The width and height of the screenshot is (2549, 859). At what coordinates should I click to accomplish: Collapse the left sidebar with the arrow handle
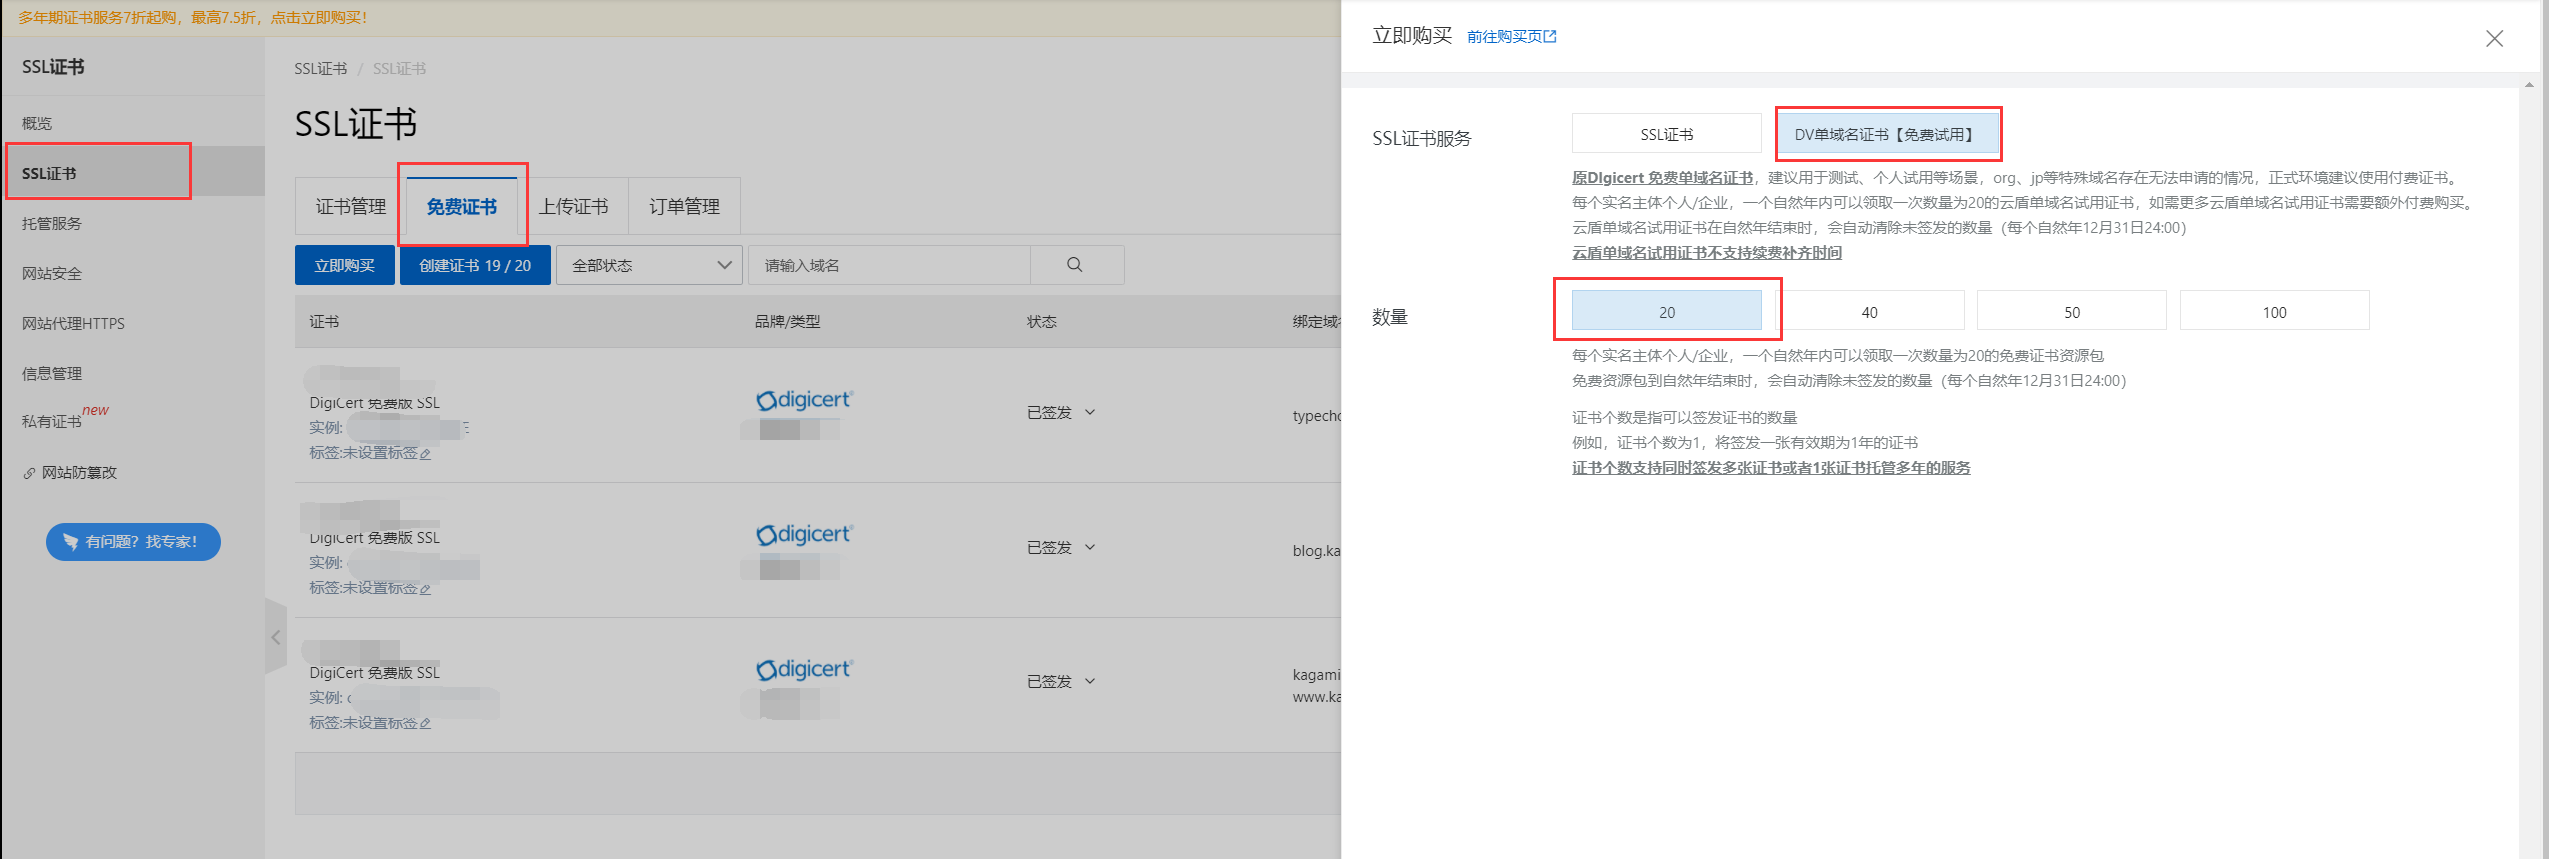coord(276,637)
